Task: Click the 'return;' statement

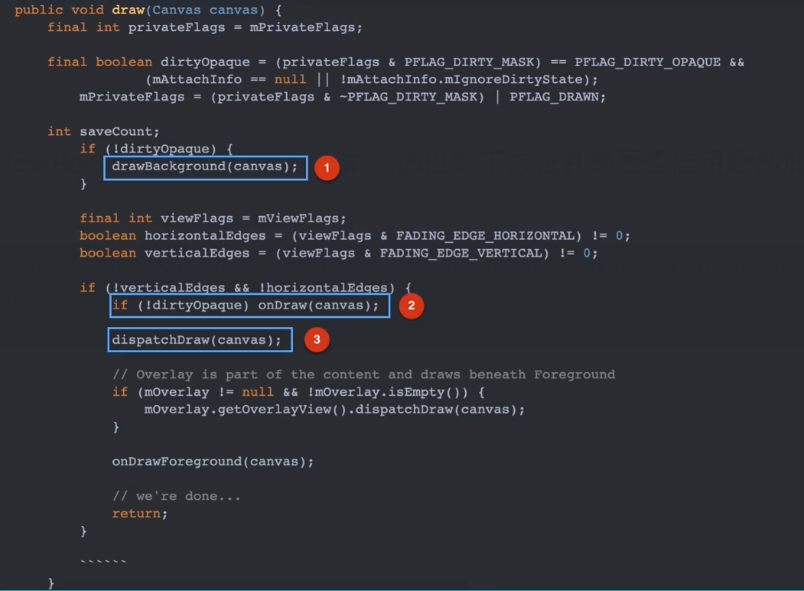Action: (140, 514)
